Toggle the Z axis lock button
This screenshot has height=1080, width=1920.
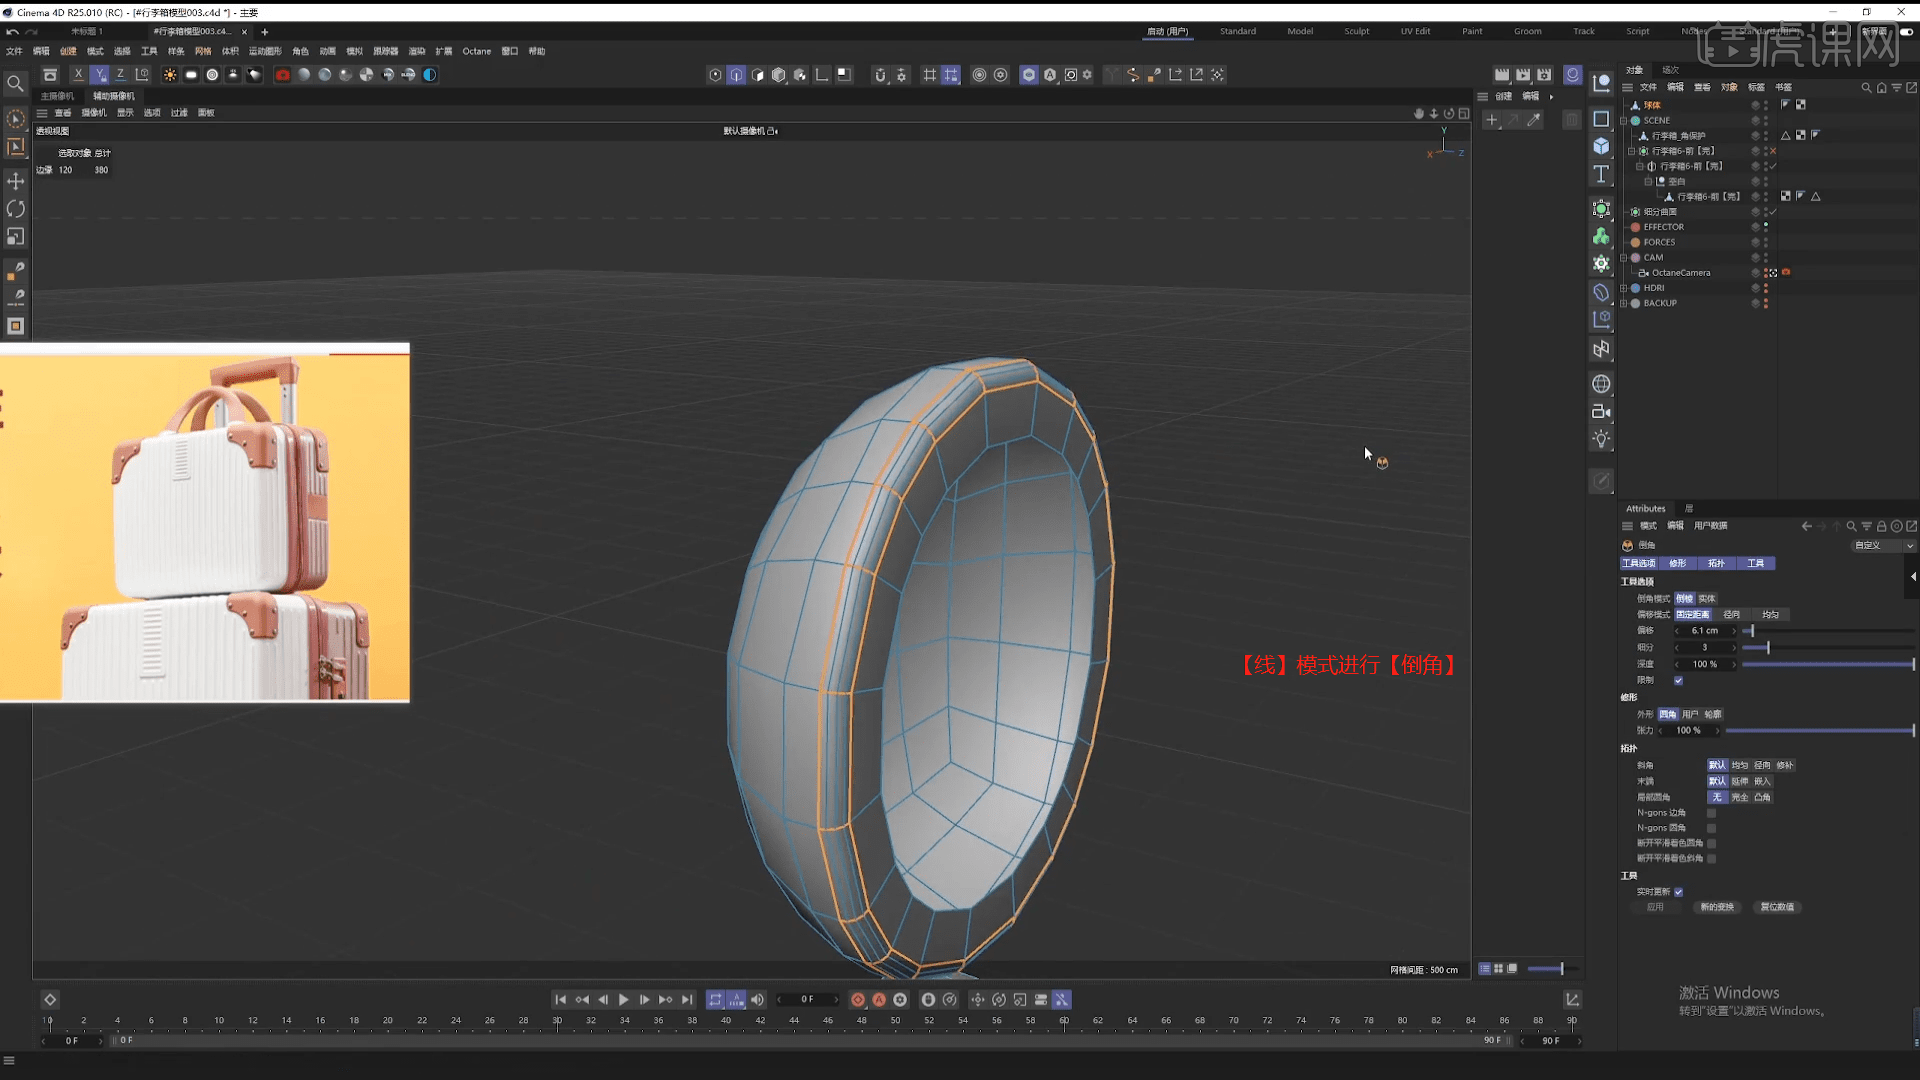tap(120, 75)
